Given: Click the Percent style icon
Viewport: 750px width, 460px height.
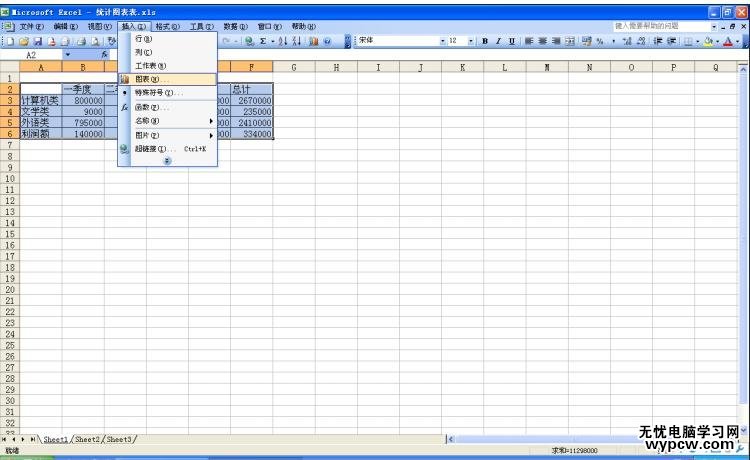Looking at the screenshot, I should [600, 41].
